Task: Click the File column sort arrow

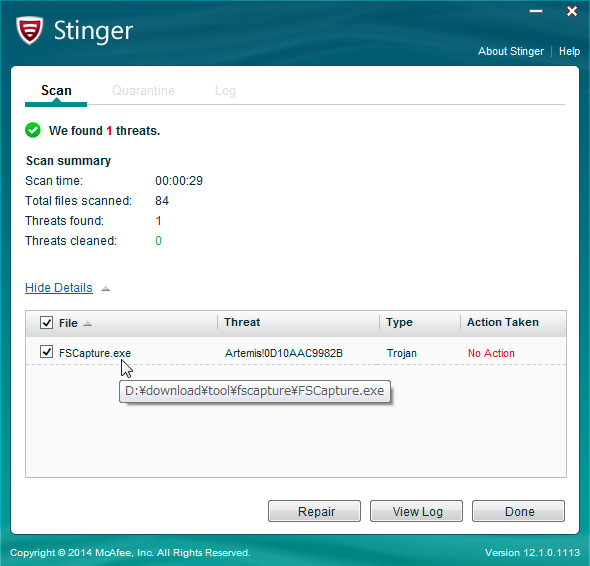Action: [x=87, y=324]
